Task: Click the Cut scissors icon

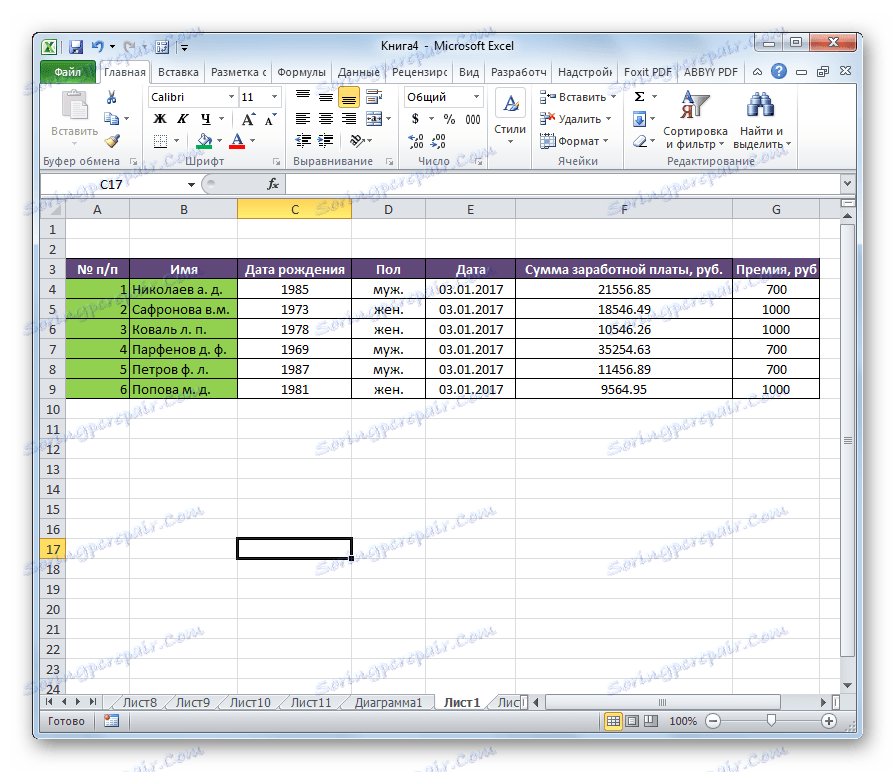Action: [x=111, y=97]
